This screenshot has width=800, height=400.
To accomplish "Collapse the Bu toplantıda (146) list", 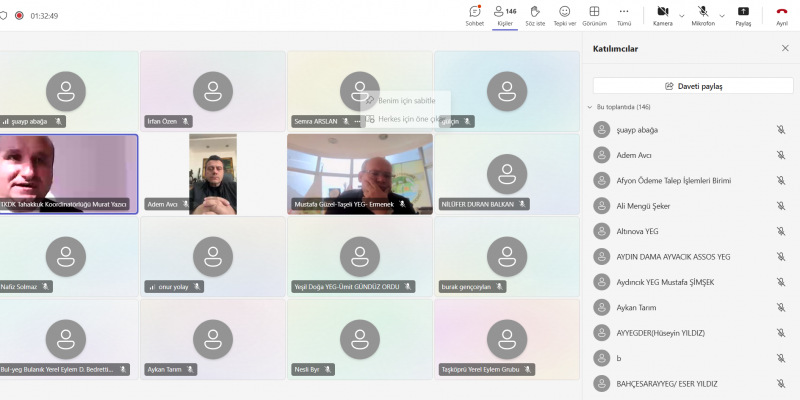I will point(590,107).
